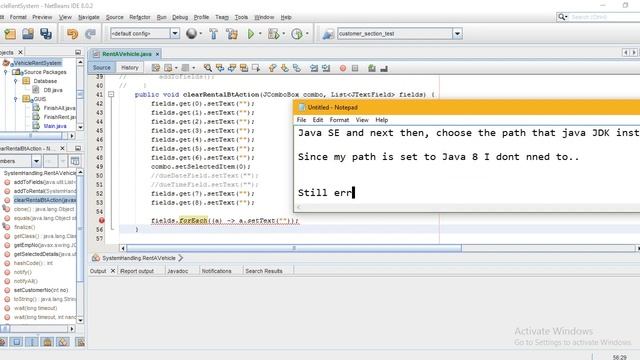
Task: Switch to the Javadoc tab
Action: (x=178, y=271)
